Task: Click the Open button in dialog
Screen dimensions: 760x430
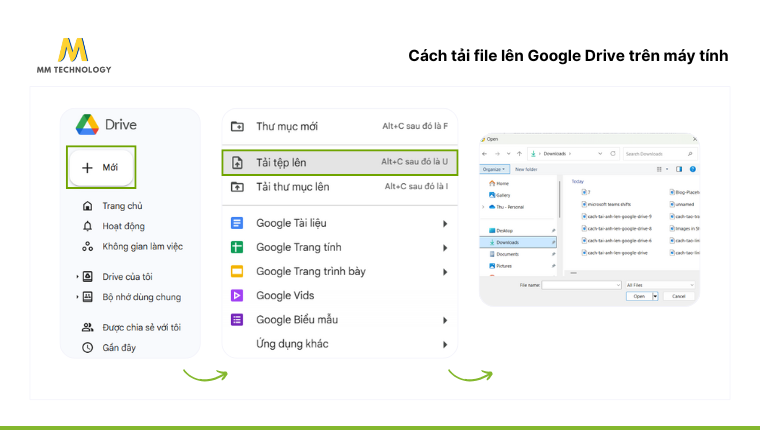Action: click(639, 296)
